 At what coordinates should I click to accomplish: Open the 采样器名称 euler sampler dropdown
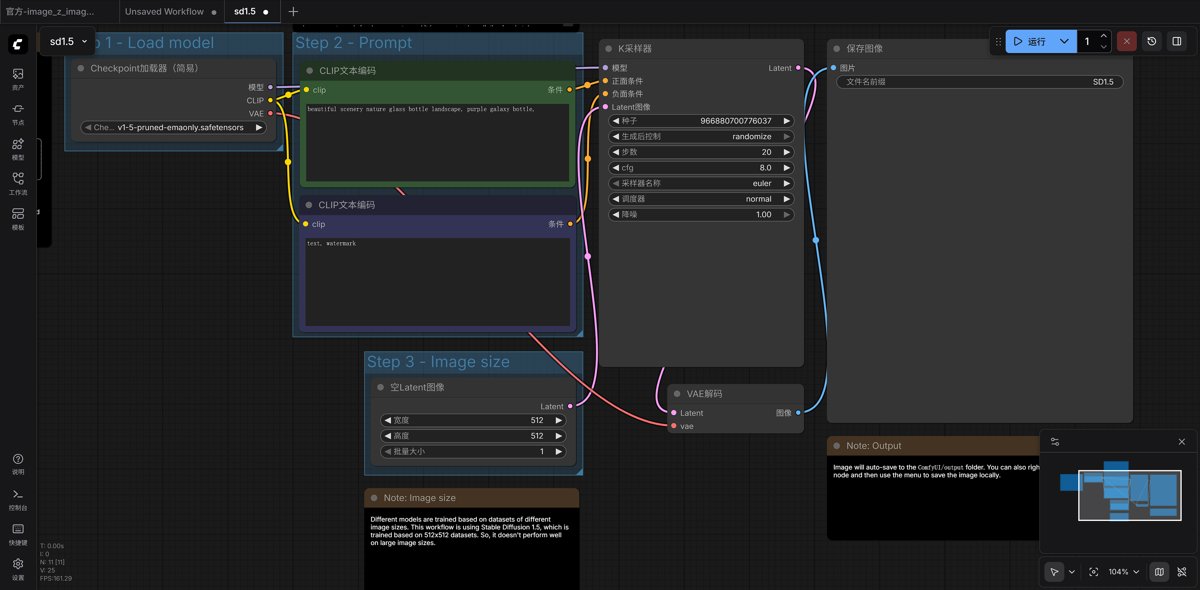pyautogui.click(x=701, y=184)
